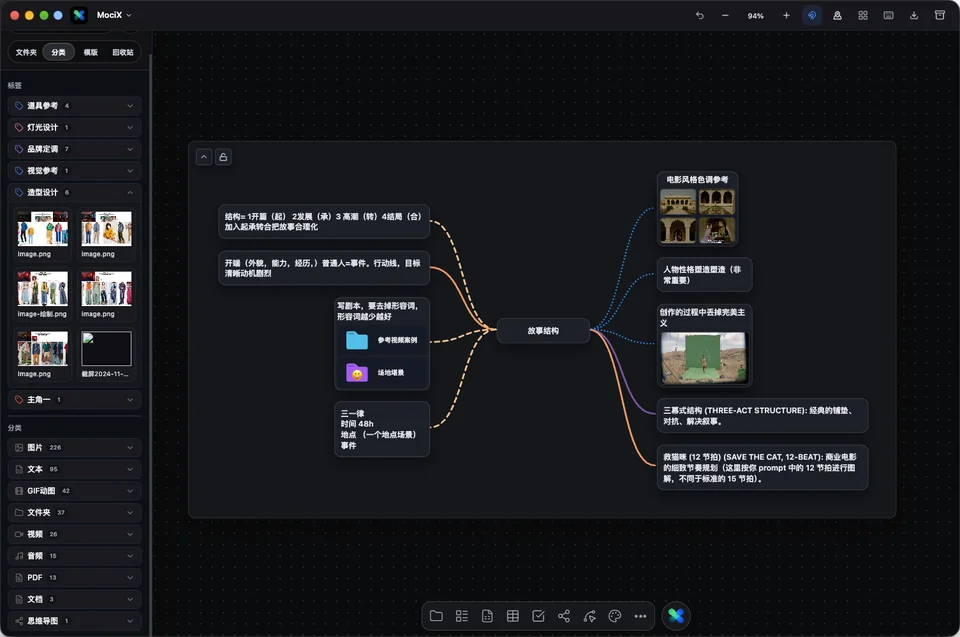Click the 道具参考 tag icon

point(19,106)
